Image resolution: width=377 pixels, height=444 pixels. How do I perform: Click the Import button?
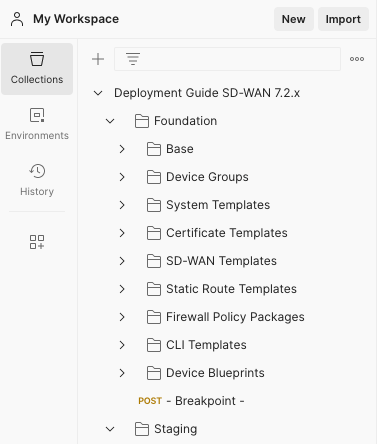(x=343, y=19)
